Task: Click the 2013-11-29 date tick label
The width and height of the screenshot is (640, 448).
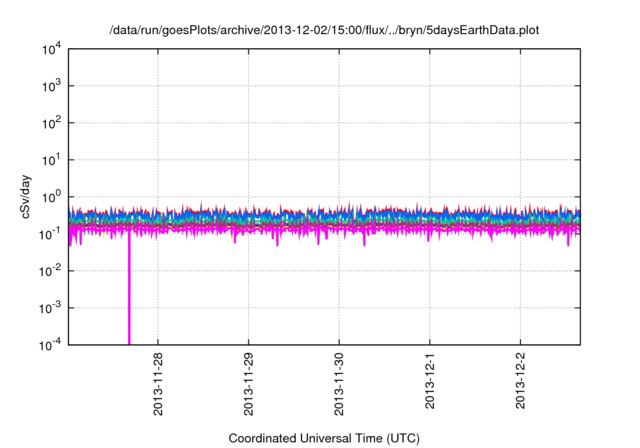Action: tap(249, 384)
